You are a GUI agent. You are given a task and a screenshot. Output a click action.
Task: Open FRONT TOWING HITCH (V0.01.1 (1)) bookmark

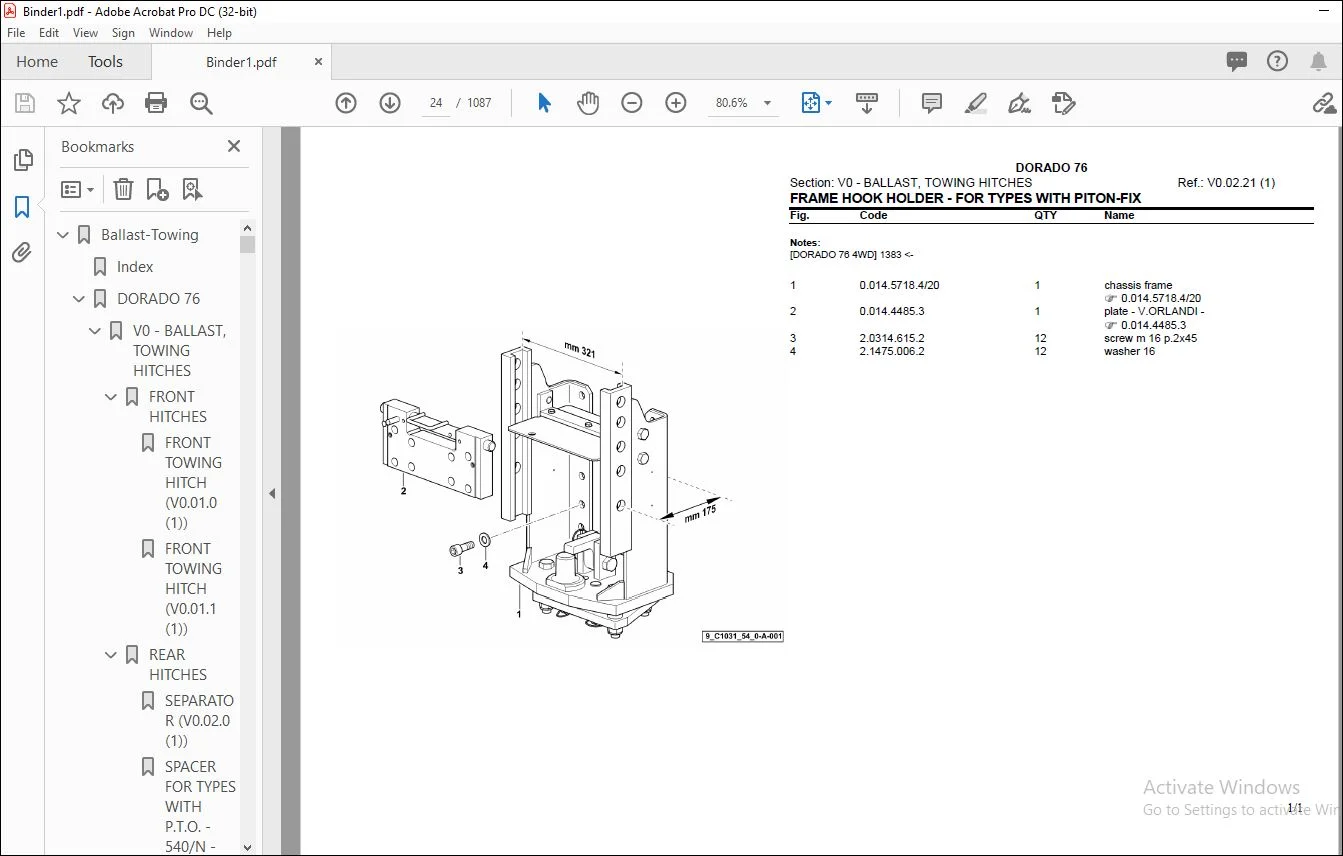click(193, 589)
